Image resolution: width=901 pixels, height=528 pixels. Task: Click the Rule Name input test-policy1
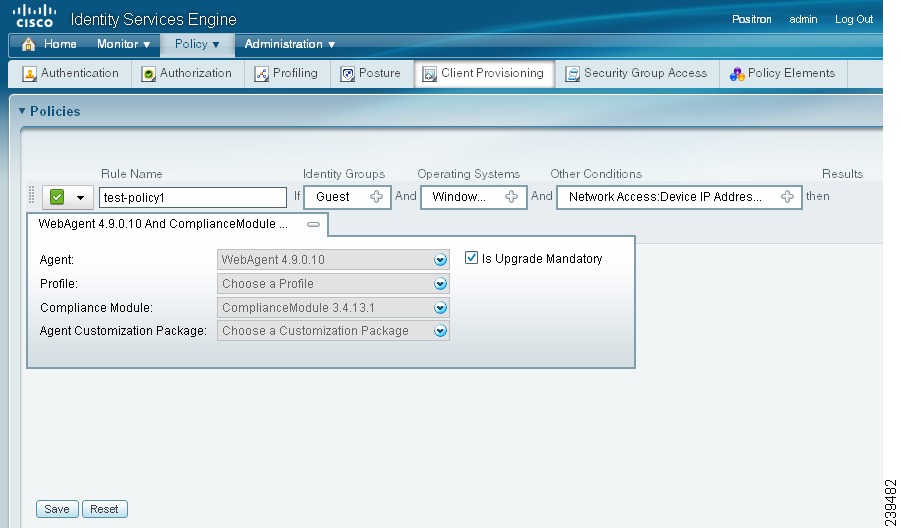[192, 198]
